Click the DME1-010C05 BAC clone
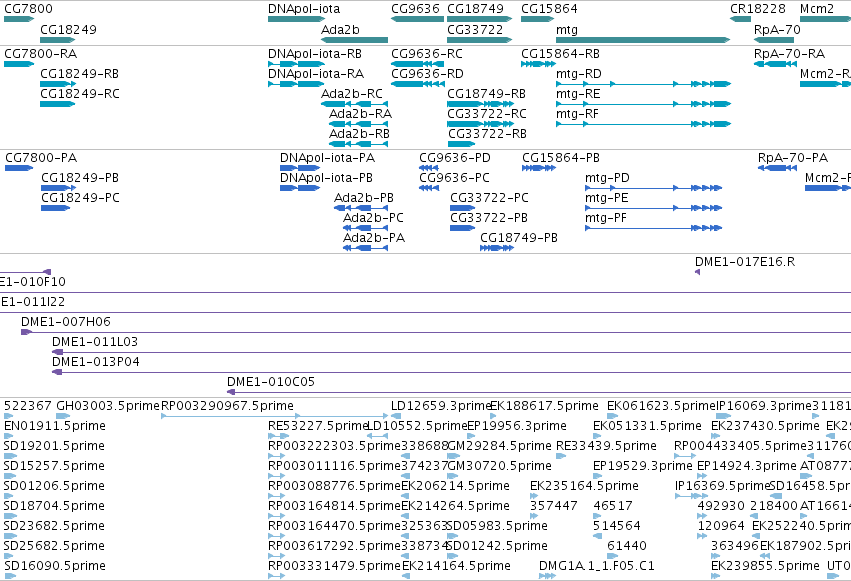The height and width of the screenshot is (581, 851). click(x=539, y=392)
